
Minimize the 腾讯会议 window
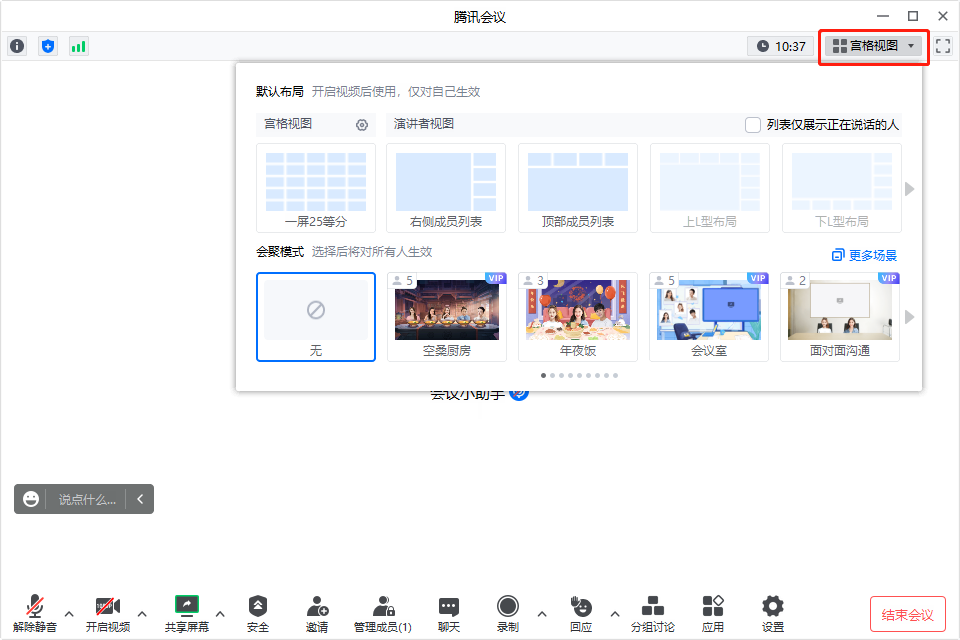pyautogui.click(x=883, y=16)
